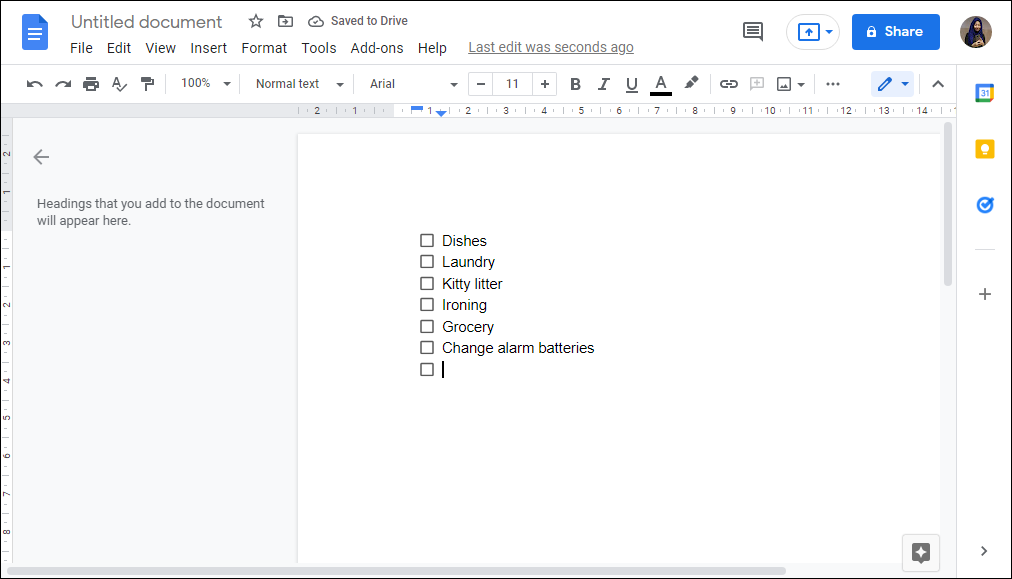This screenshot has height=579, width=1012.
Task: Increase the font size
Action: click(x=545, y=84)
